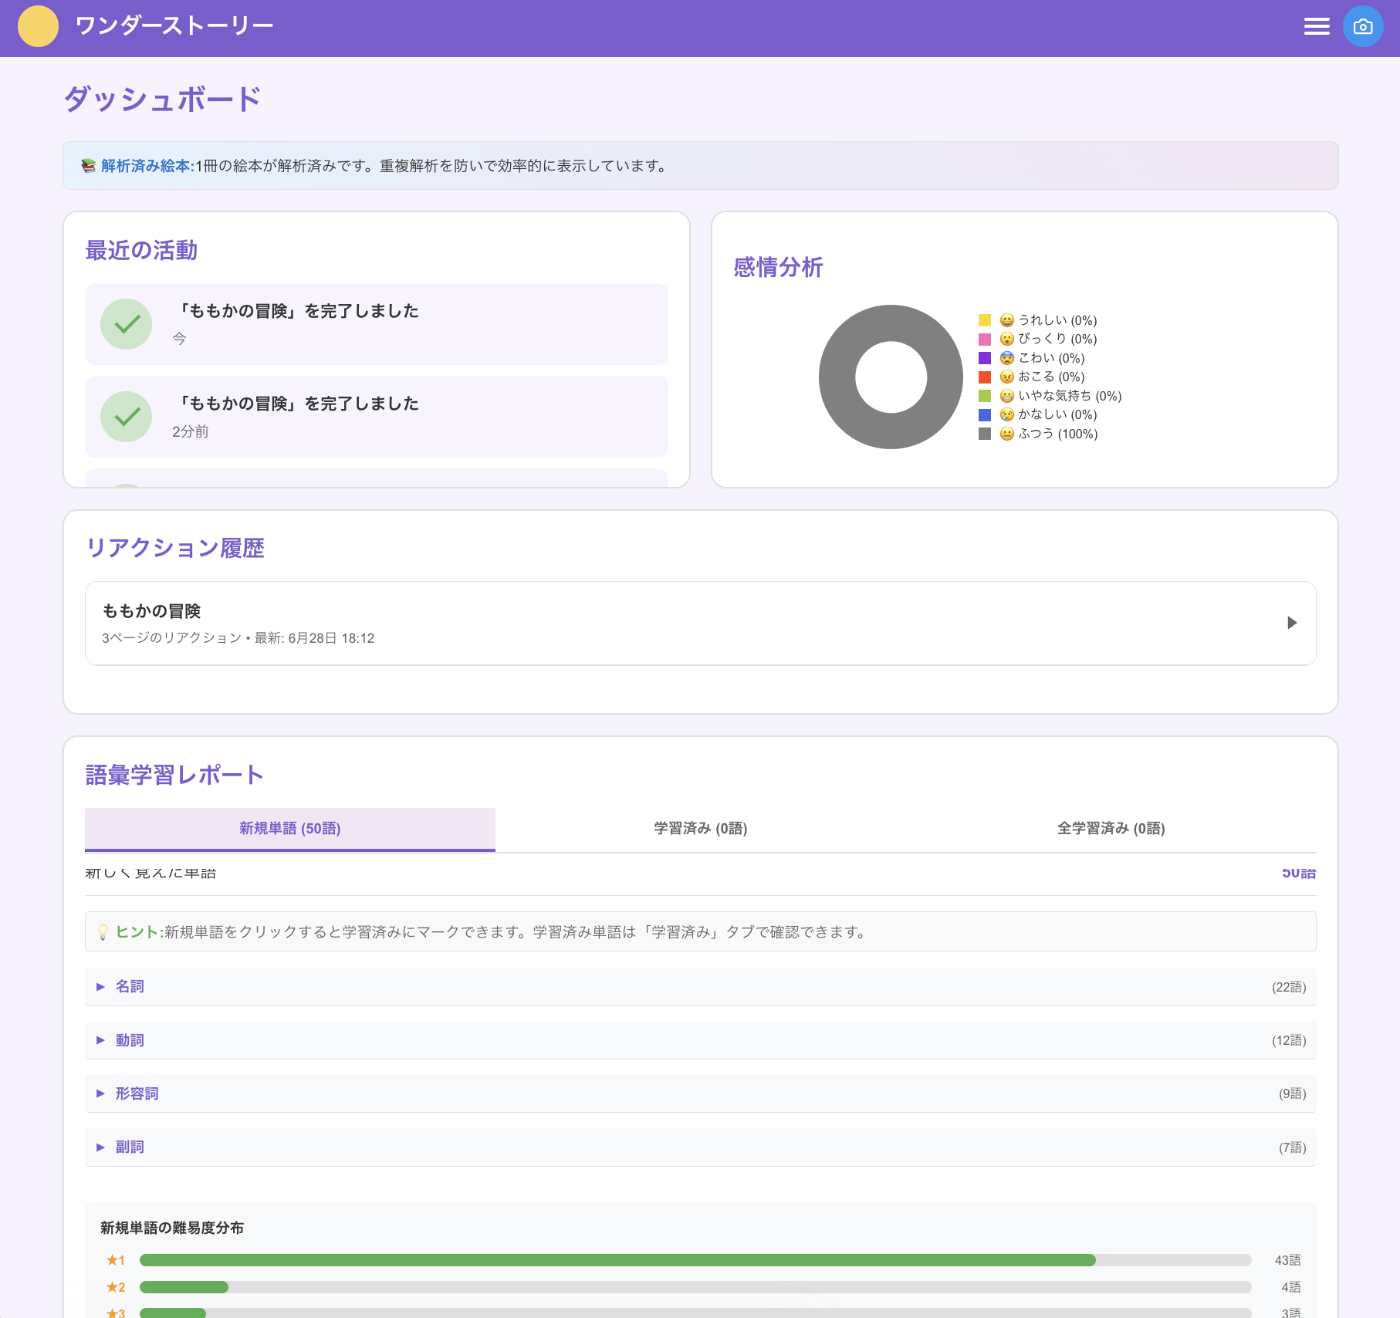Click the ふつう (100%) legend label
This screenshot has width=1400, height=1318.
point(1058,434)
